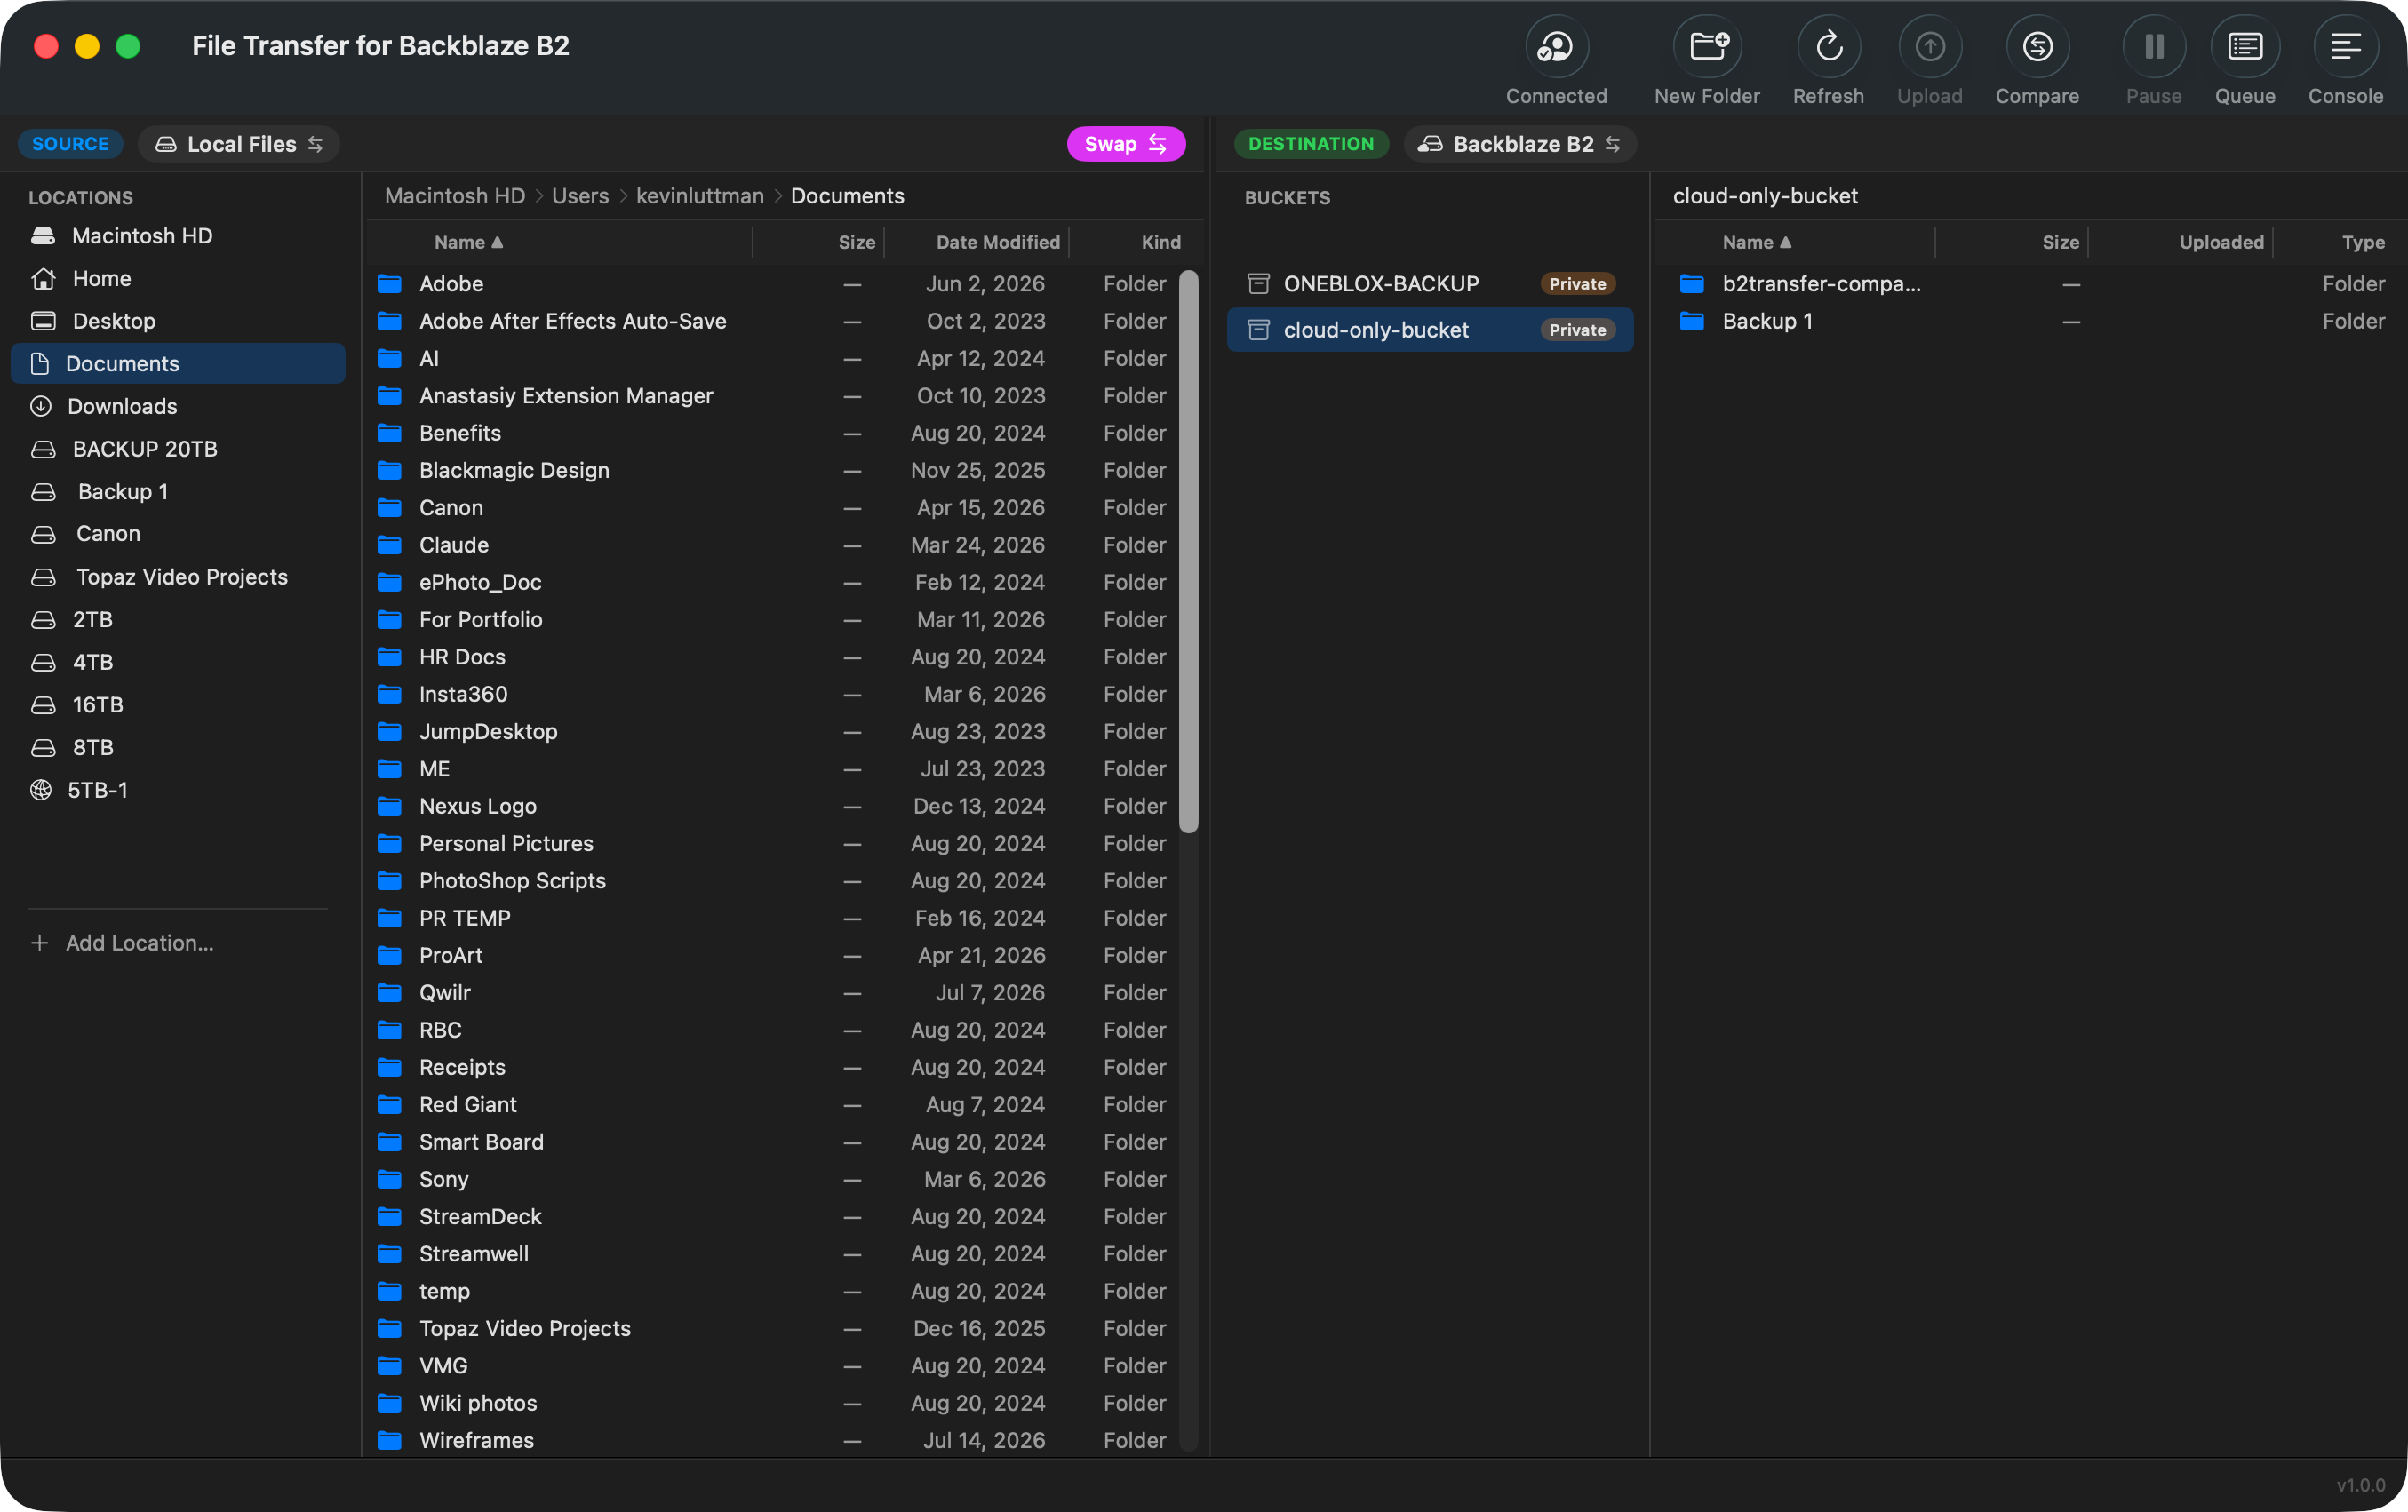Sort bucket files by Name column

tap(1757, 242)
